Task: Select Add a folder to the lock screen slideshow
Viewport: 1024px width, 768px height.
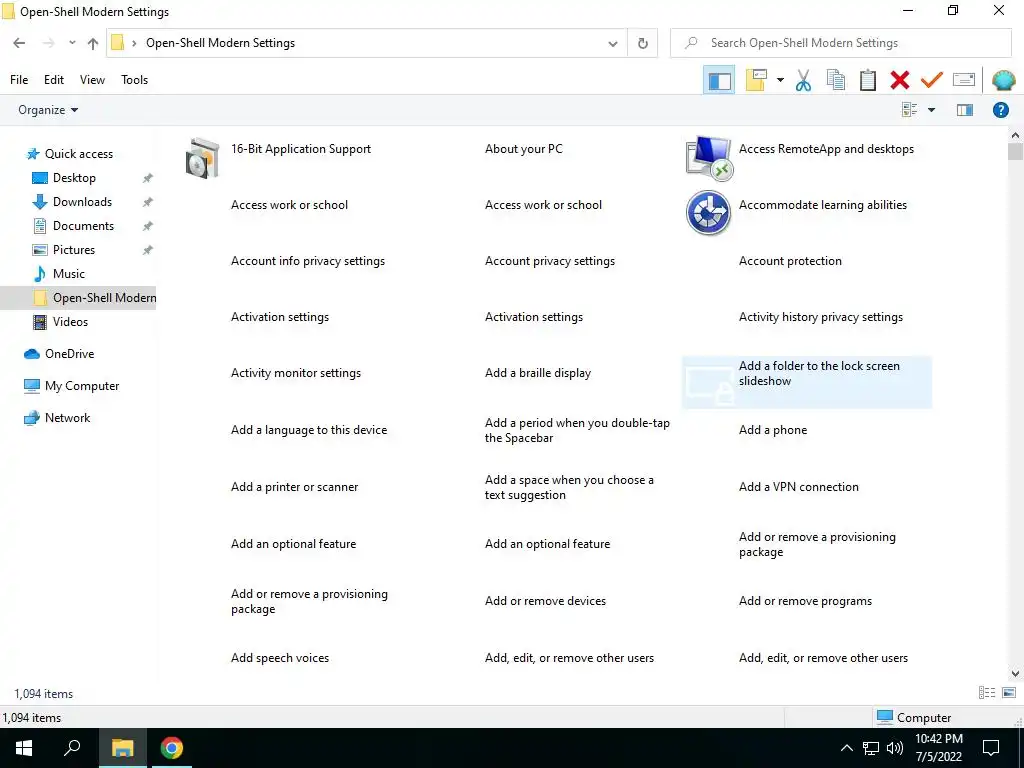Action: tap(807, 382)
